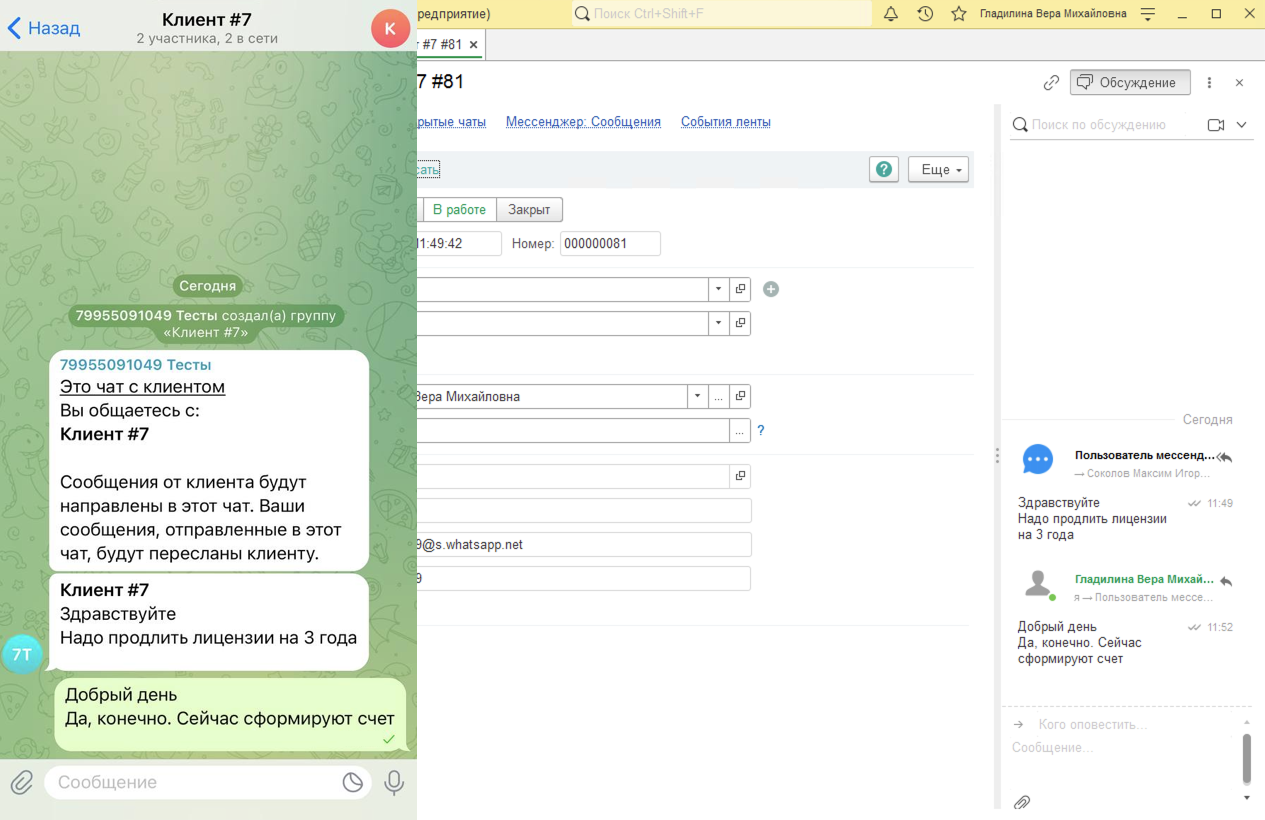Expand the chevron next to the camera icon

[x=1240, y=124]
